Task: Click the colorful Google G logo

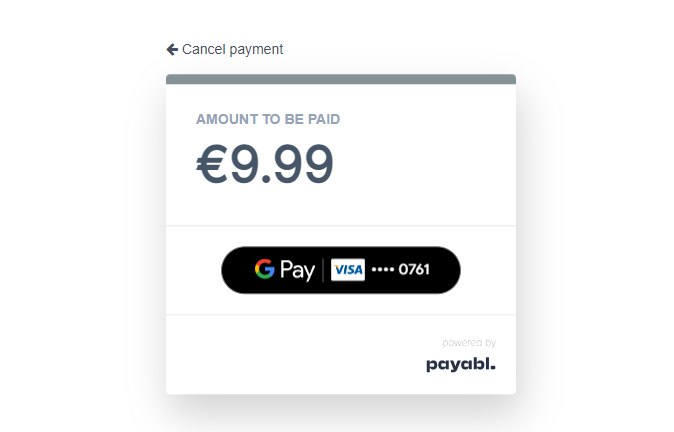Action: (264, 269)
